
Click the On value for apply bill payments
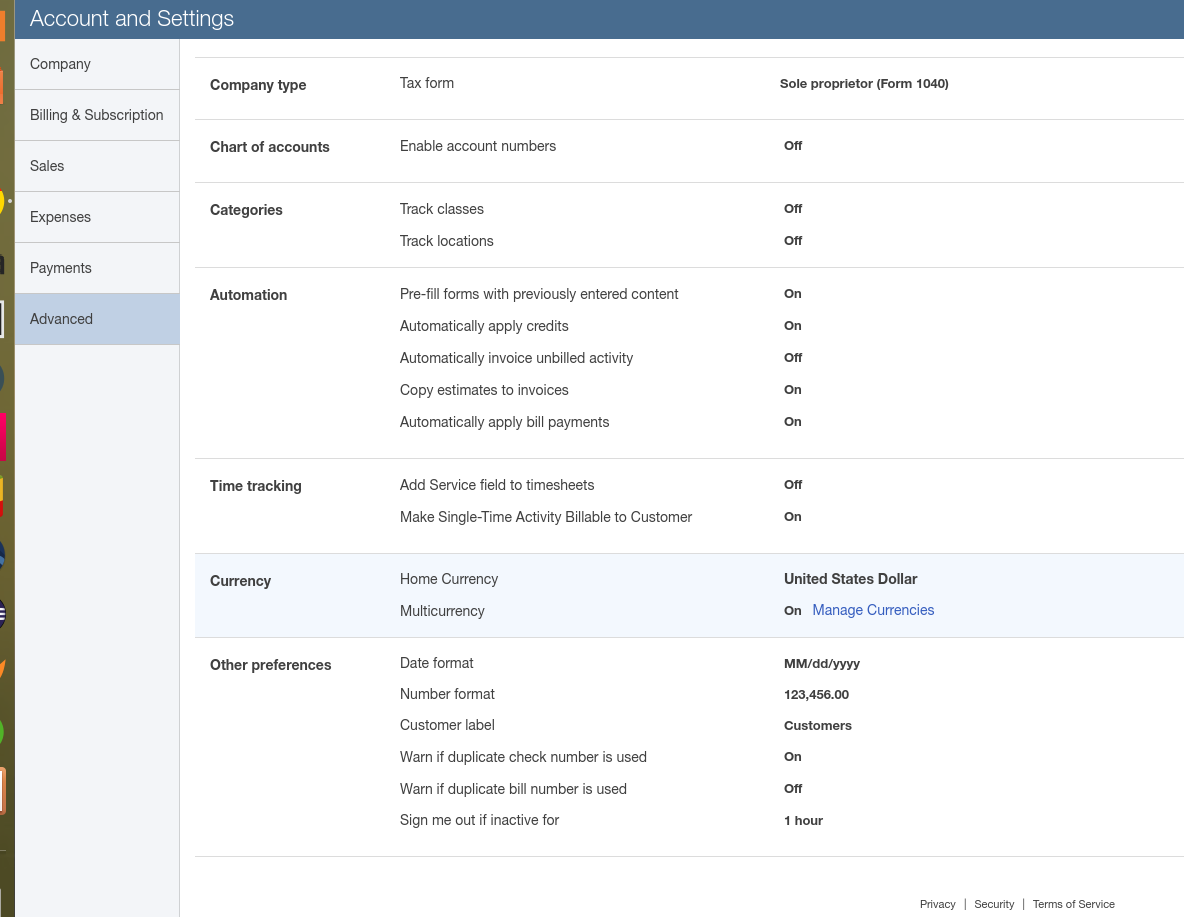click(792, 421)
